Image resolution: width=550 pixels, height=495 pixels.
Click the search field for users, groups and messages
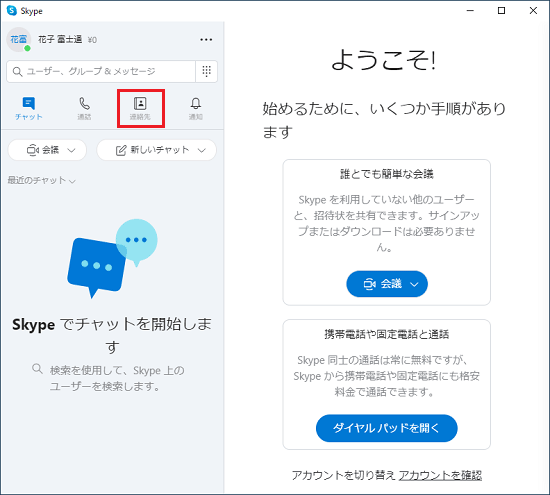[101, 72]
